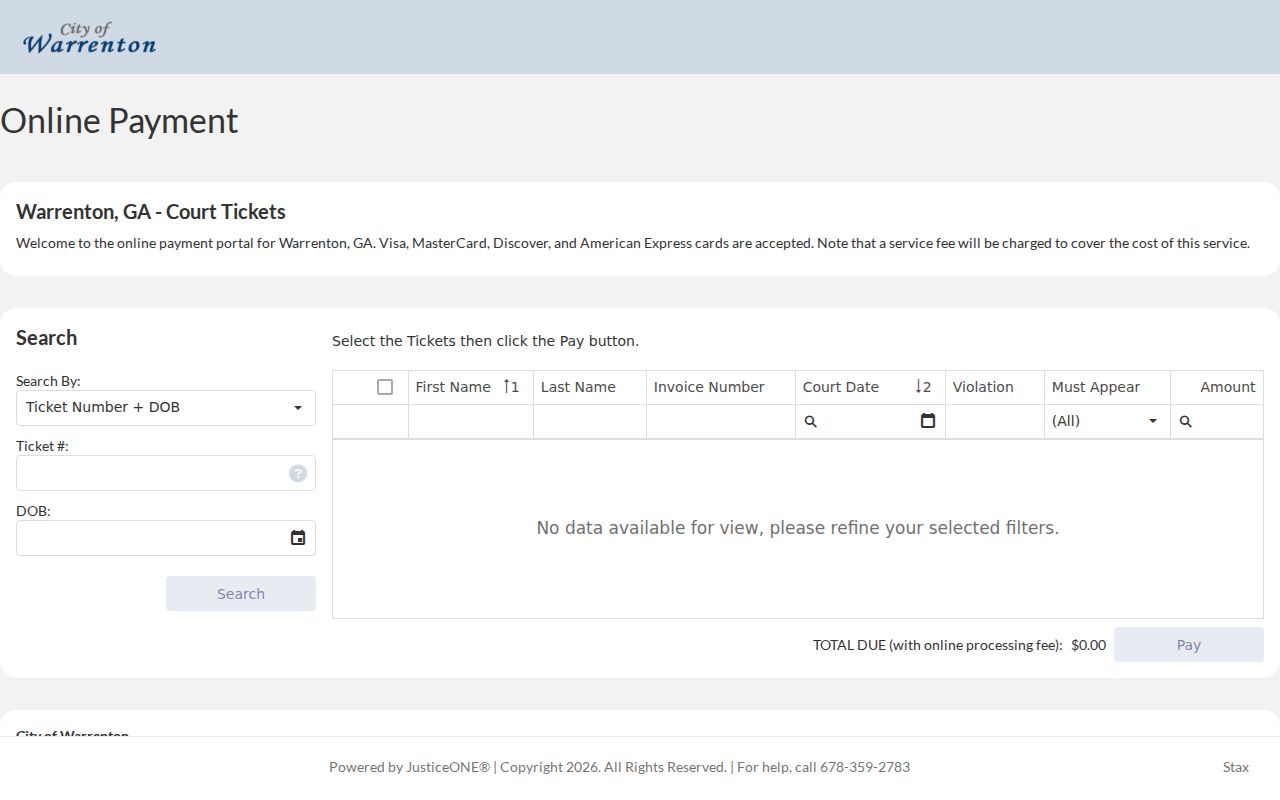Click the Court Date filter magnifier icon

point(811,422)
